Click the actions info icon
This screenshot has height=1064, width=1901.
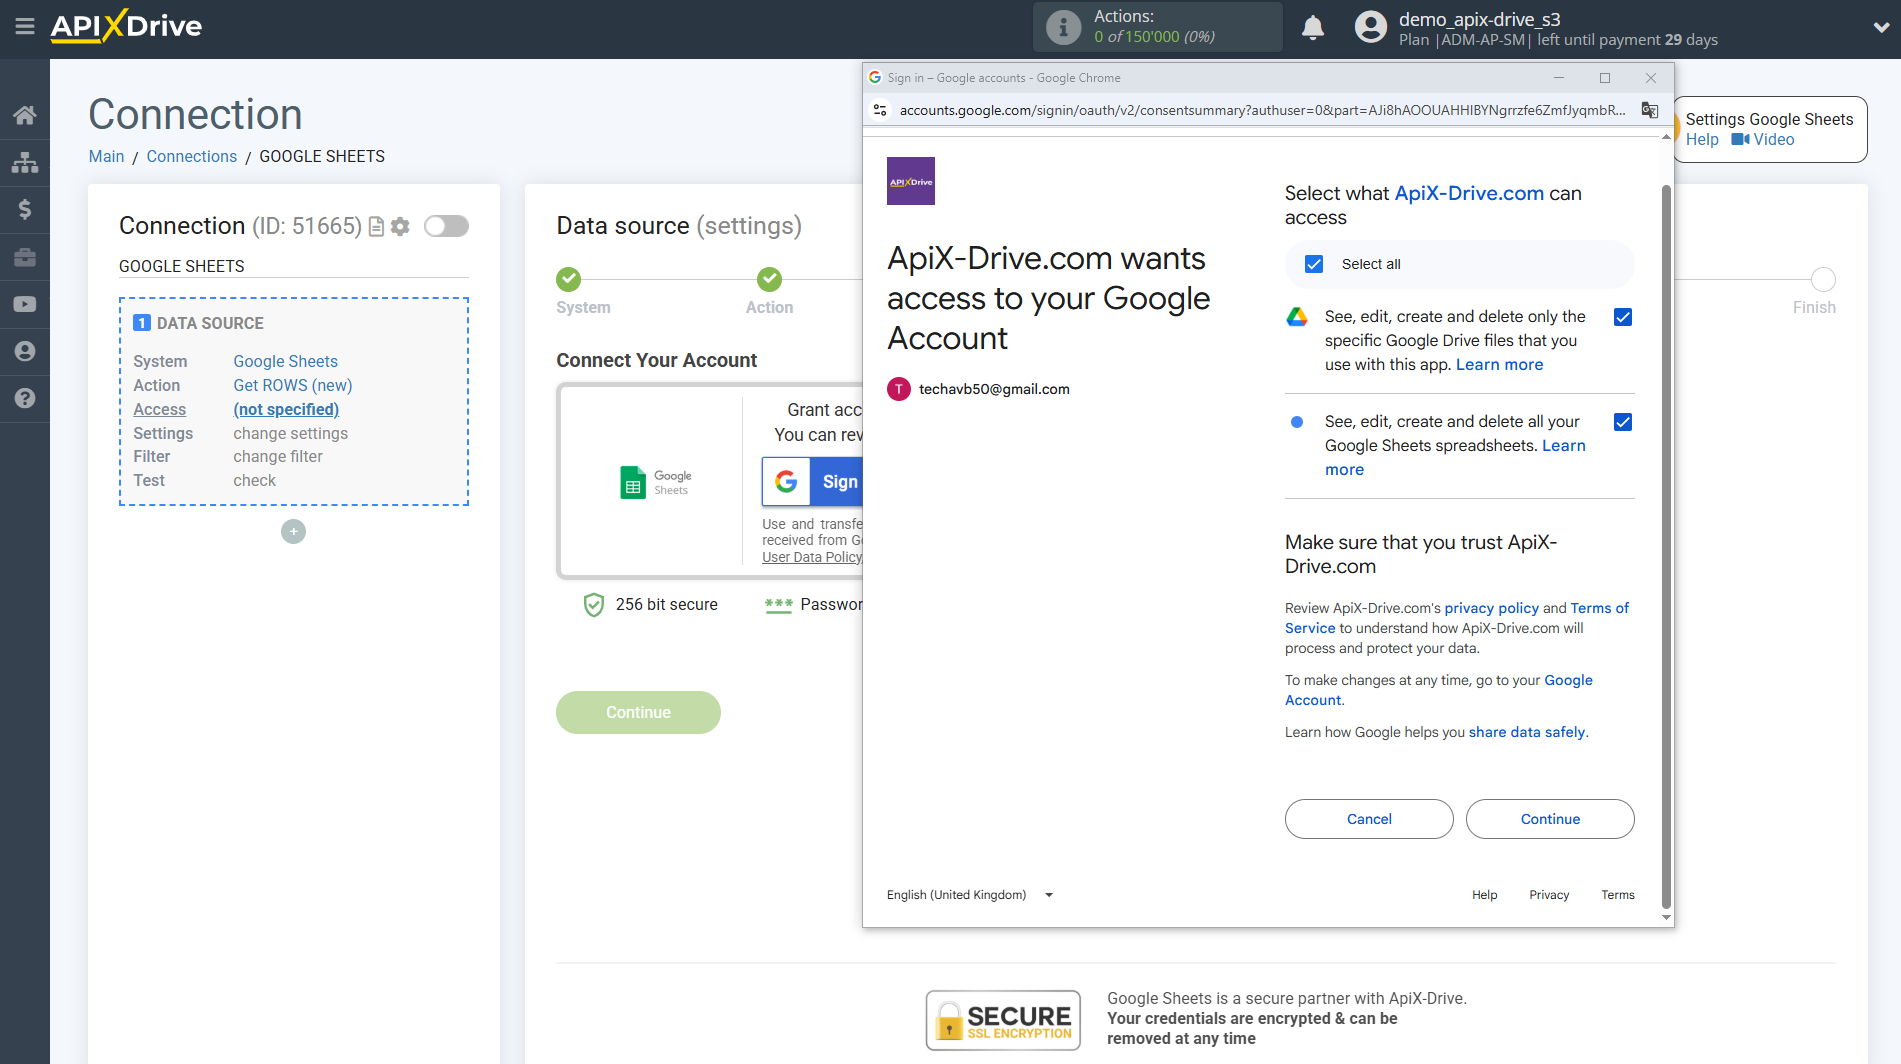pyautogui.click(x=1063, y=27)
